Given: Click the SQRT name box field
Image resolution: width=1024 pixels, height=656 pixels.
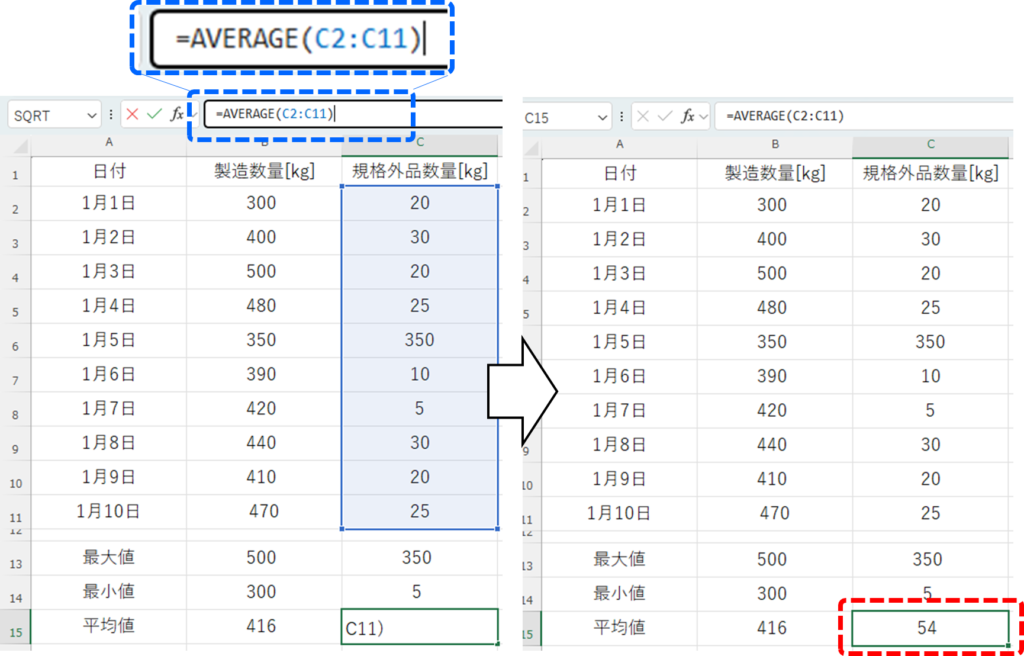Looking at the screenshot, I should (x=45, y=116).
